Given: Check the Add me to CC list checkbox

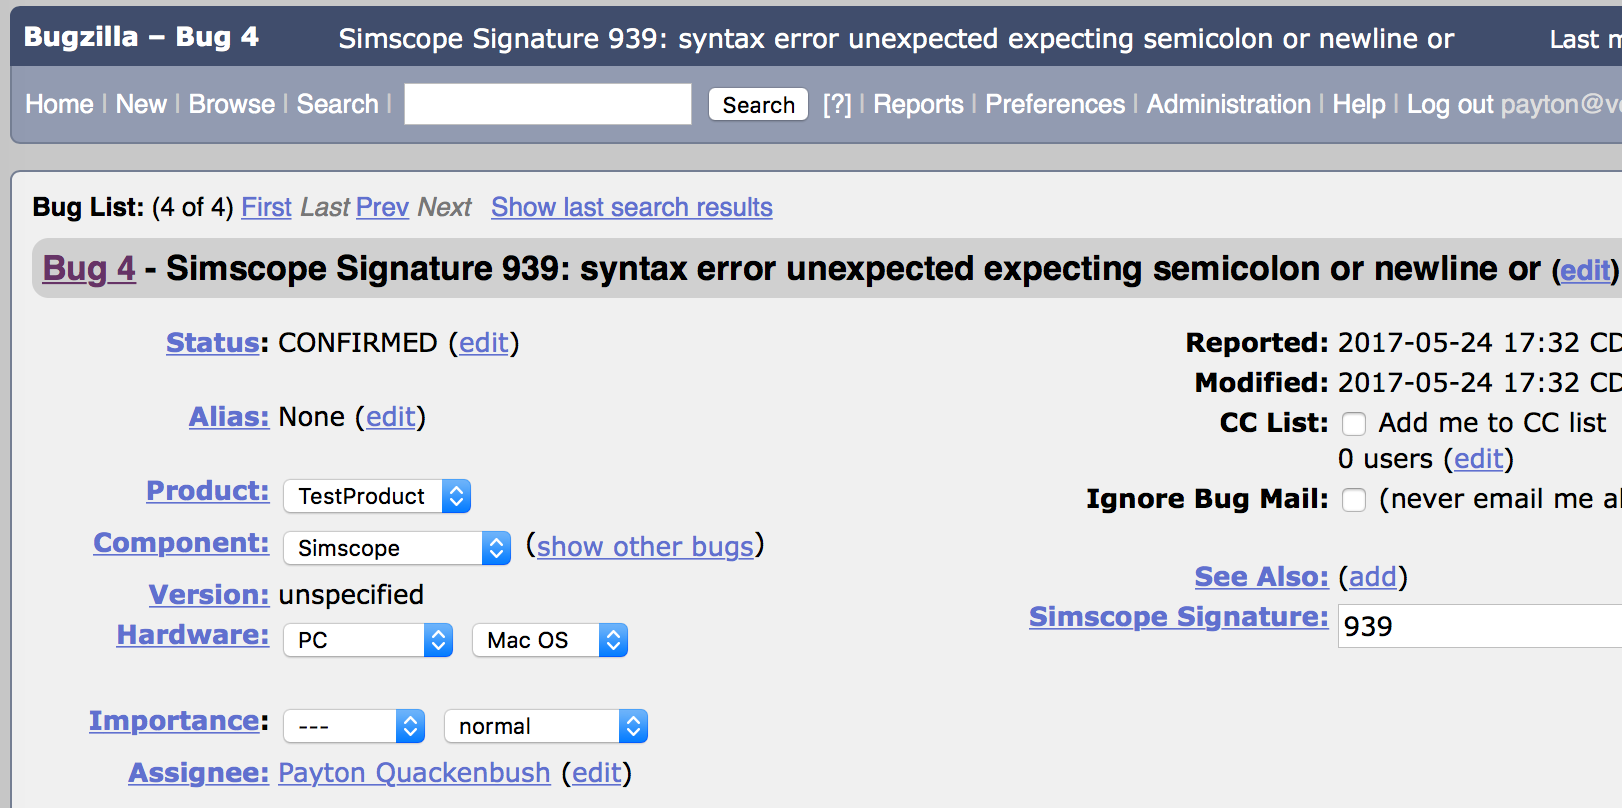Looking at the screenshot, I should tap(1354, 424).
